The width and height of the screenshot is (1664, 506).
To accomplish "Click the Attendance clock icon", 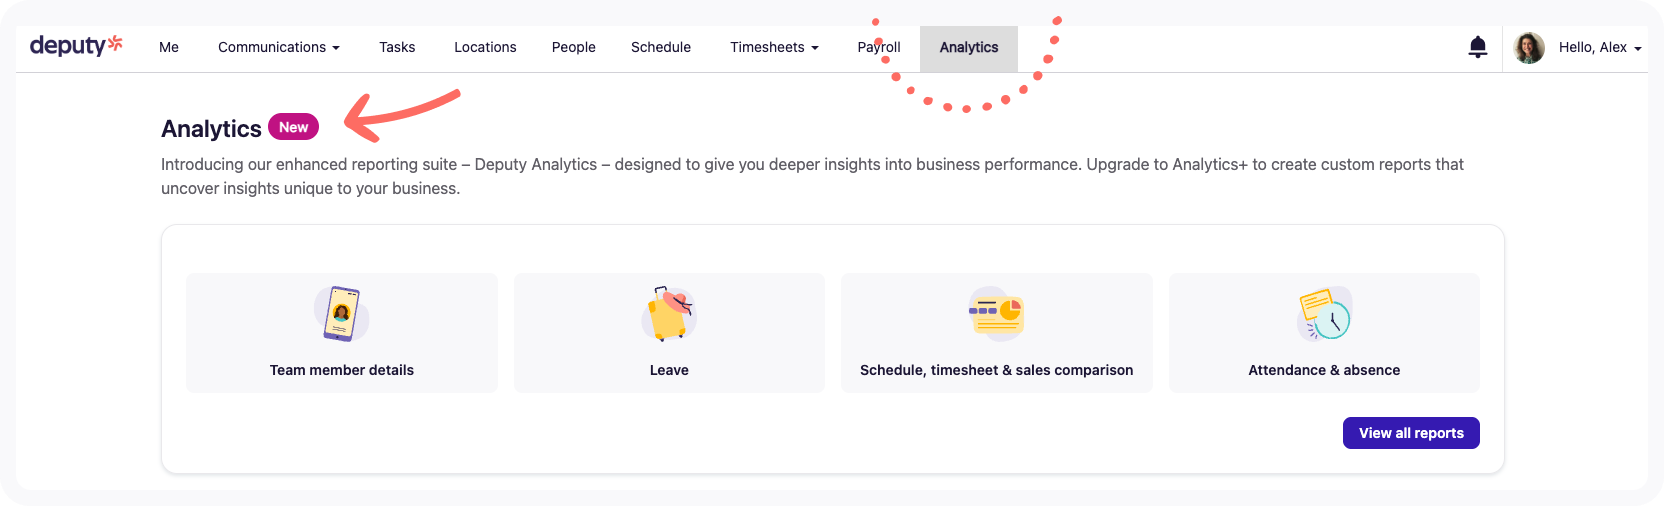I will click(1324, 314).
